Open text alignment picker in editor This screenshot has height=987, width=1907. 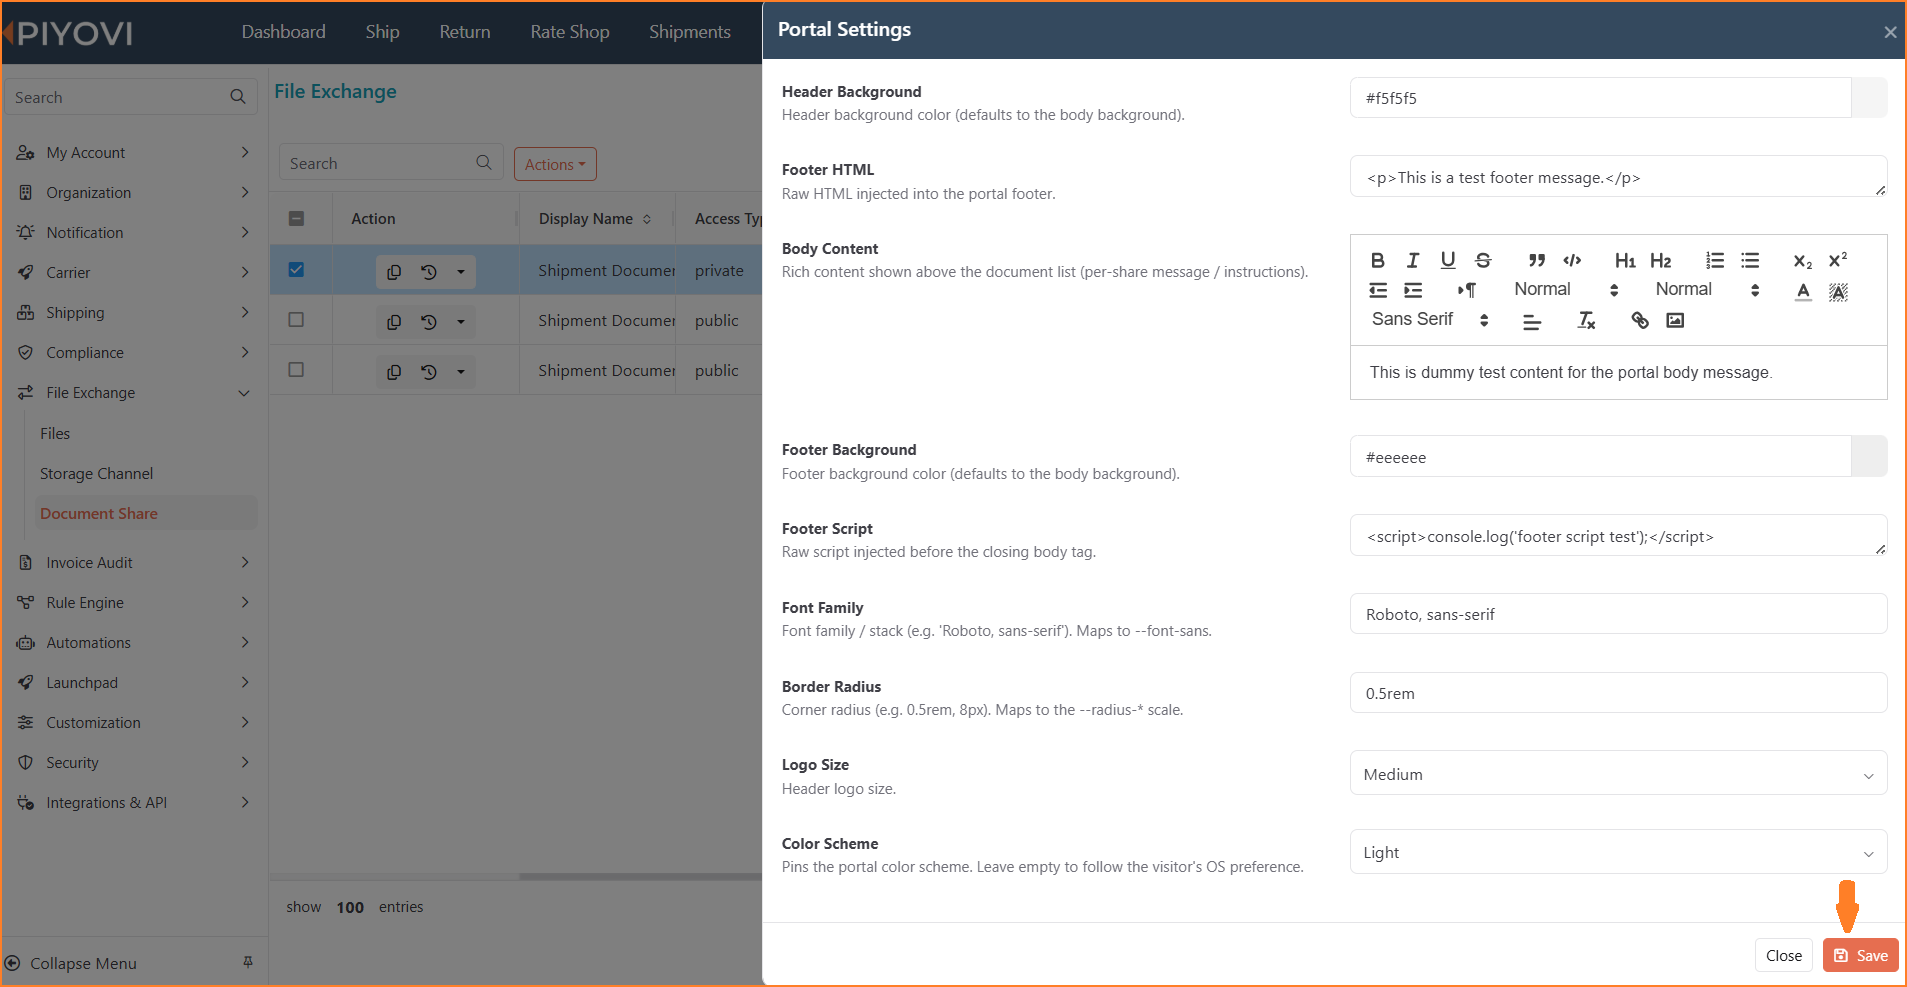click(1532, 321)
